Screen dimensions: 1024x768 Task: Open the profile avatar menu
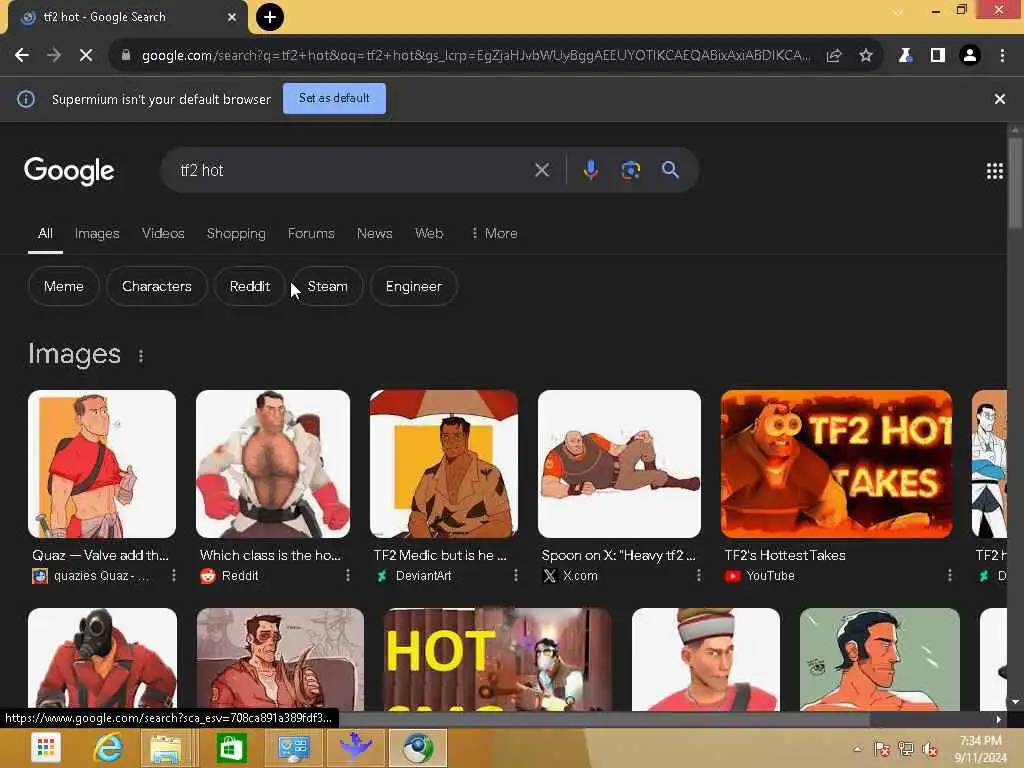(970, 56)
